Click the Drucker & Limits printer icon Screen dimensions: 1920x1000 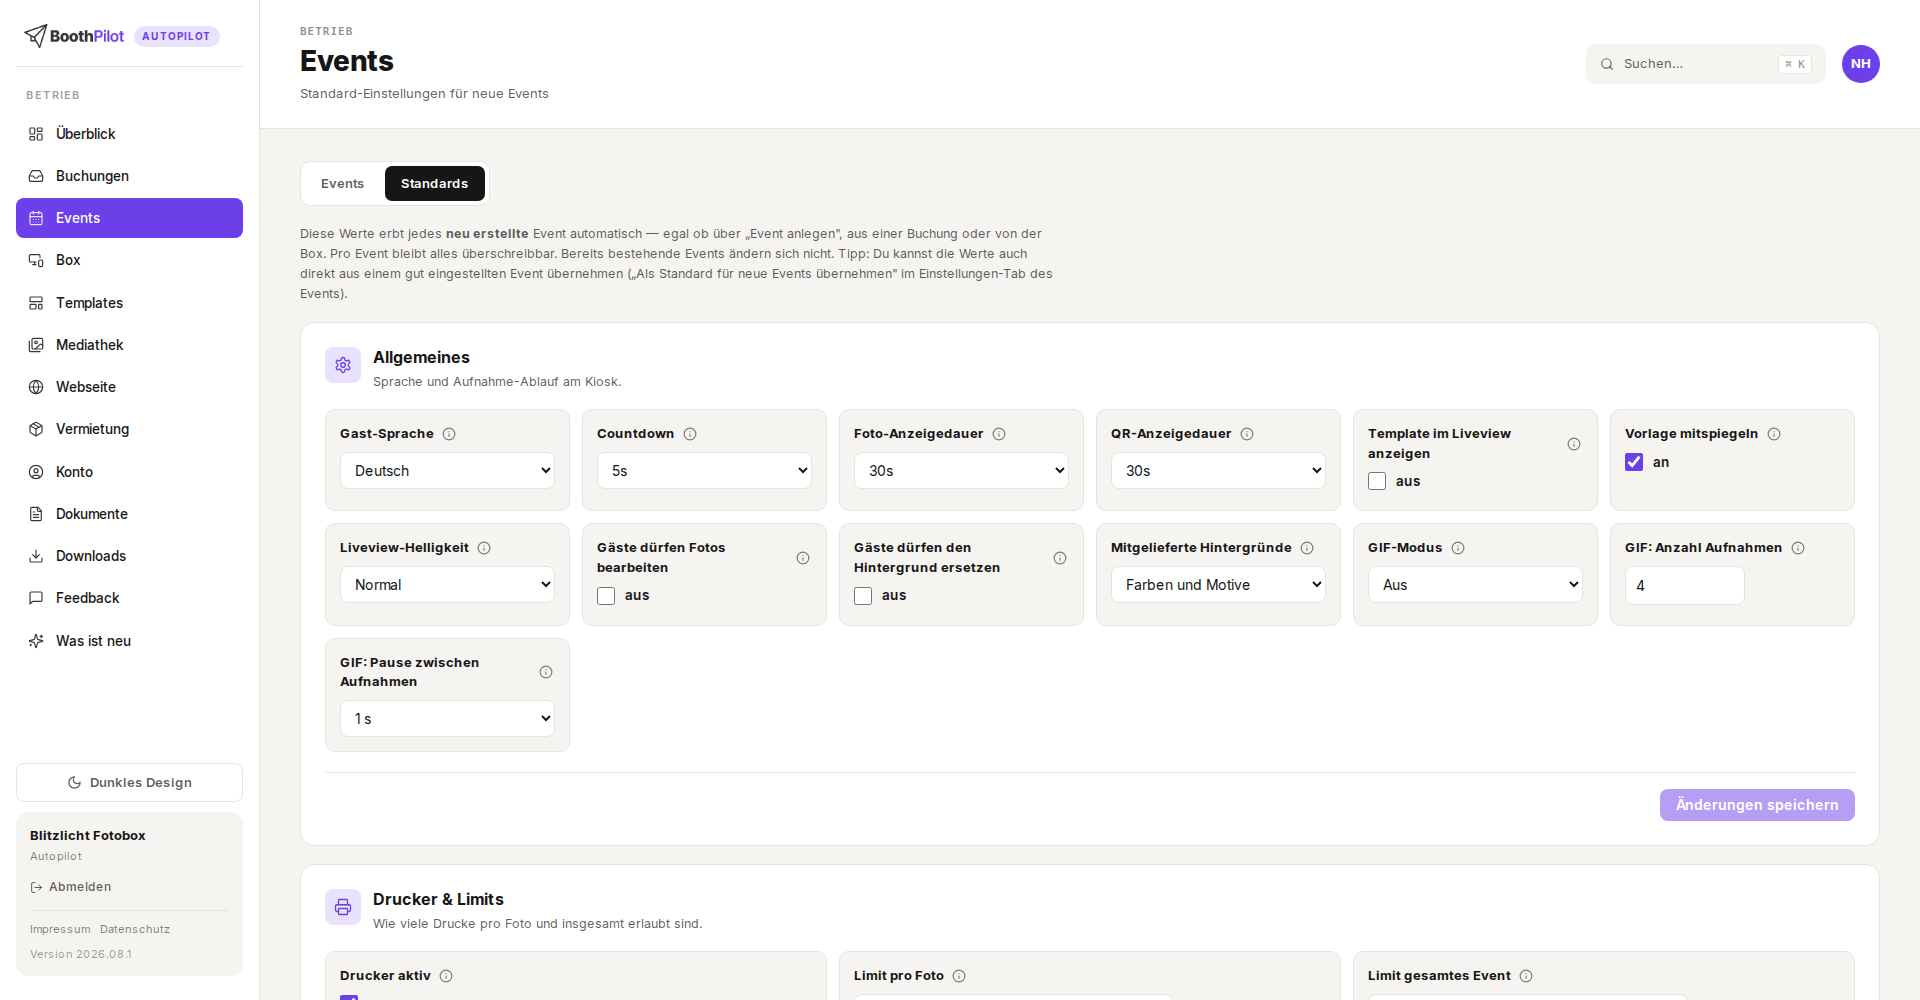343,907
